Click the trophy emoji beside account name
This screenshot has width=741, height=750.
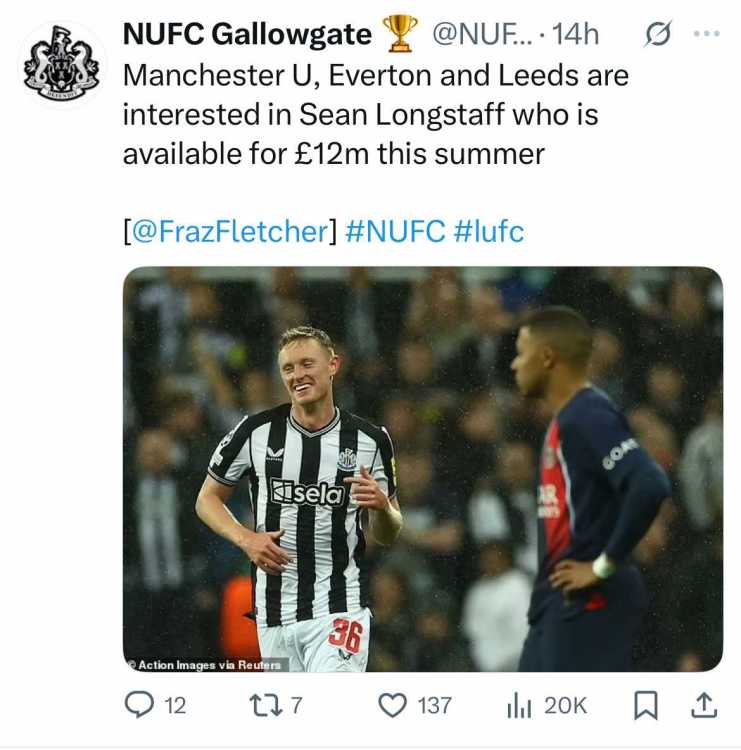coord(400,33)
